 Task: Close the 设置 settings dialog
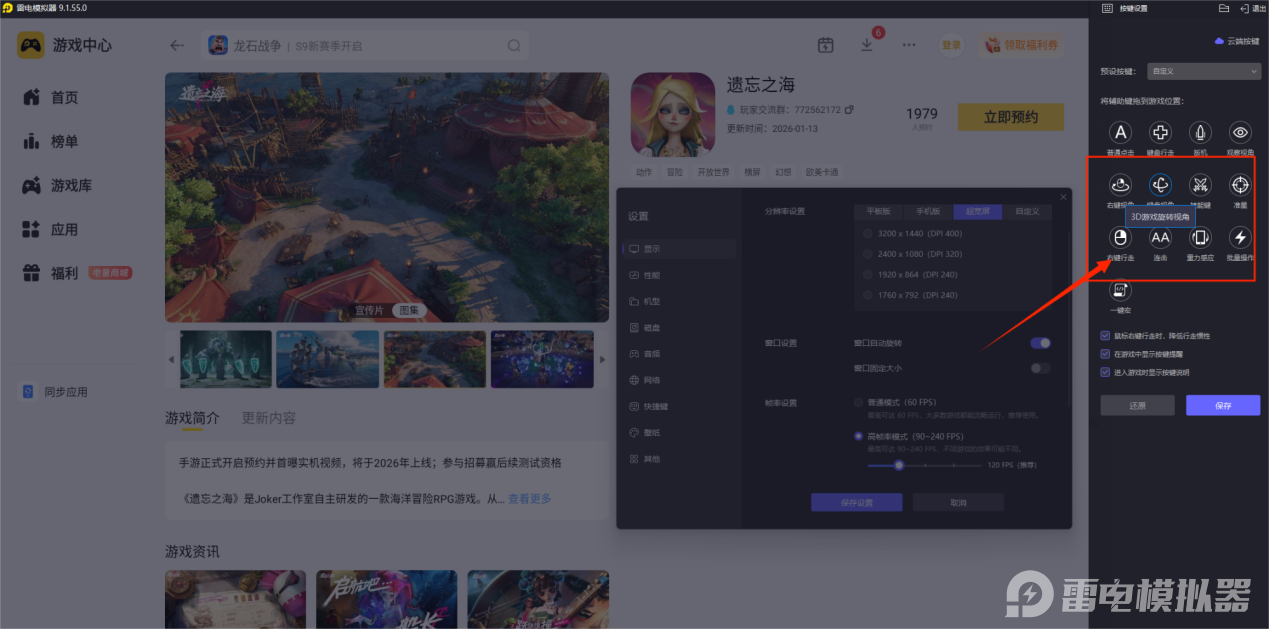[1063, 197]
